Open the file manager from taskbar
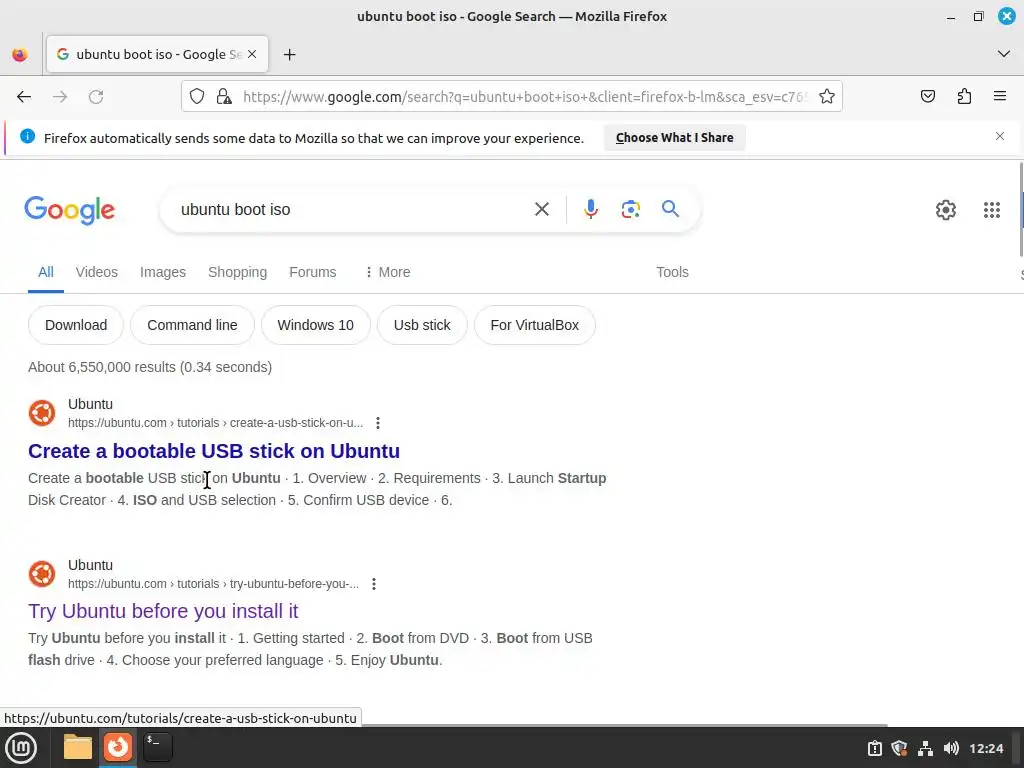Screen dimensions: 1024x768 click(78, 748)
